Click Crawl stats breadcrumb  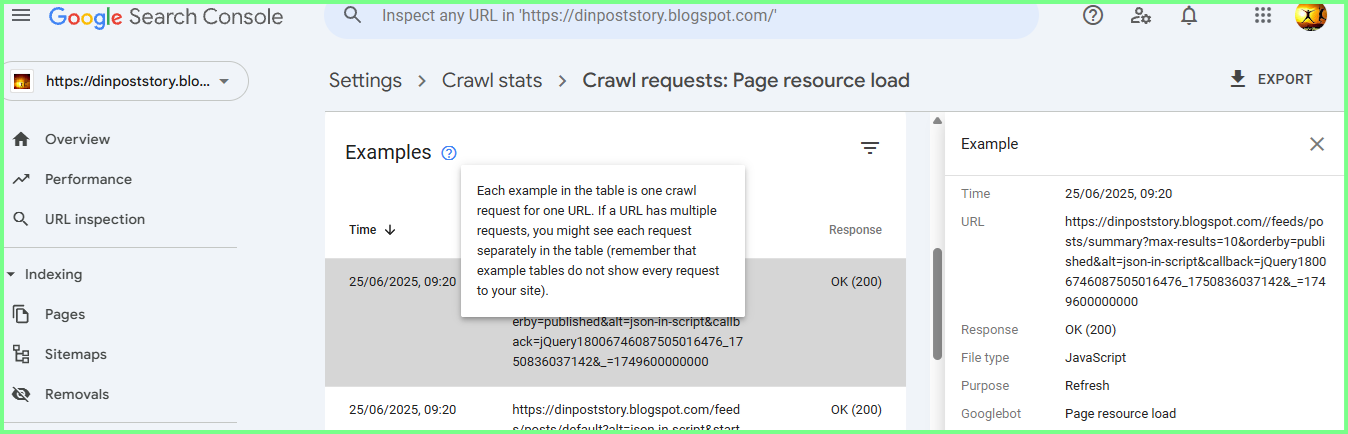492,80
